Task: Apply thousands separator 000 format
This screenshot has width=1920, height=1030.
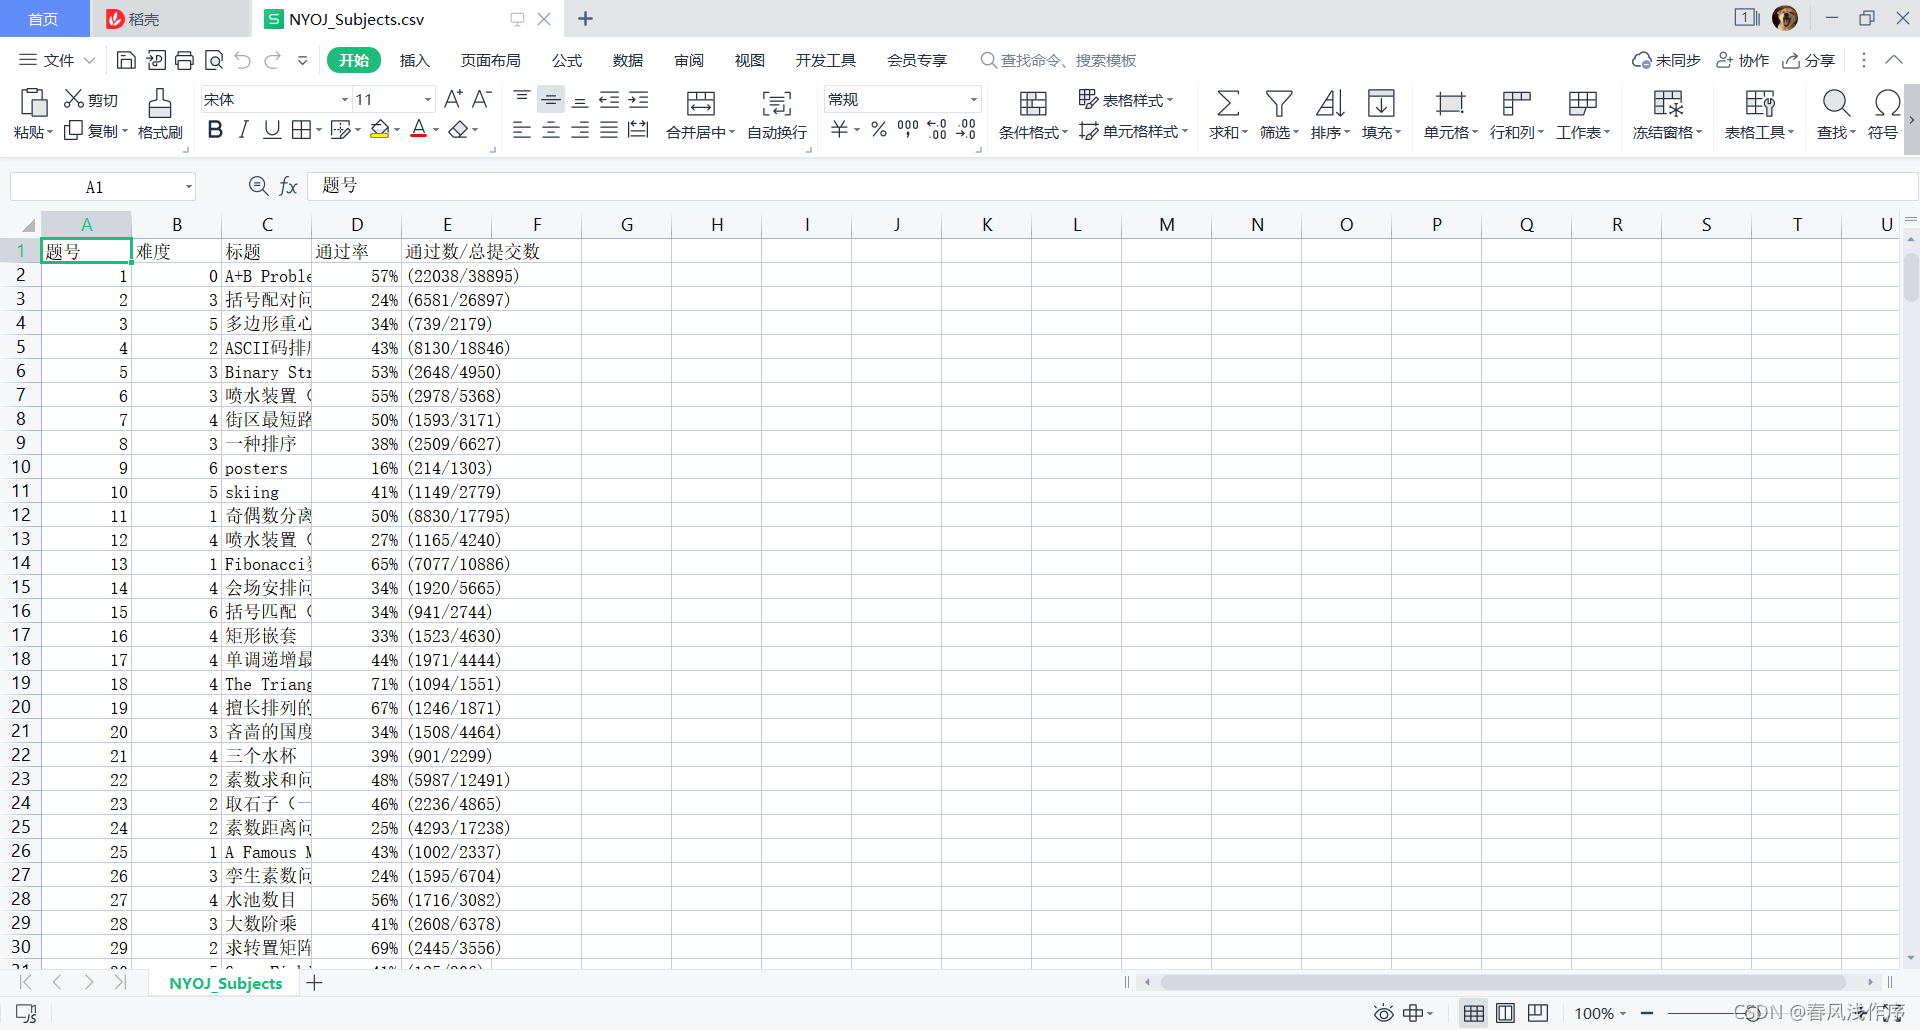Action: point(908,129)
